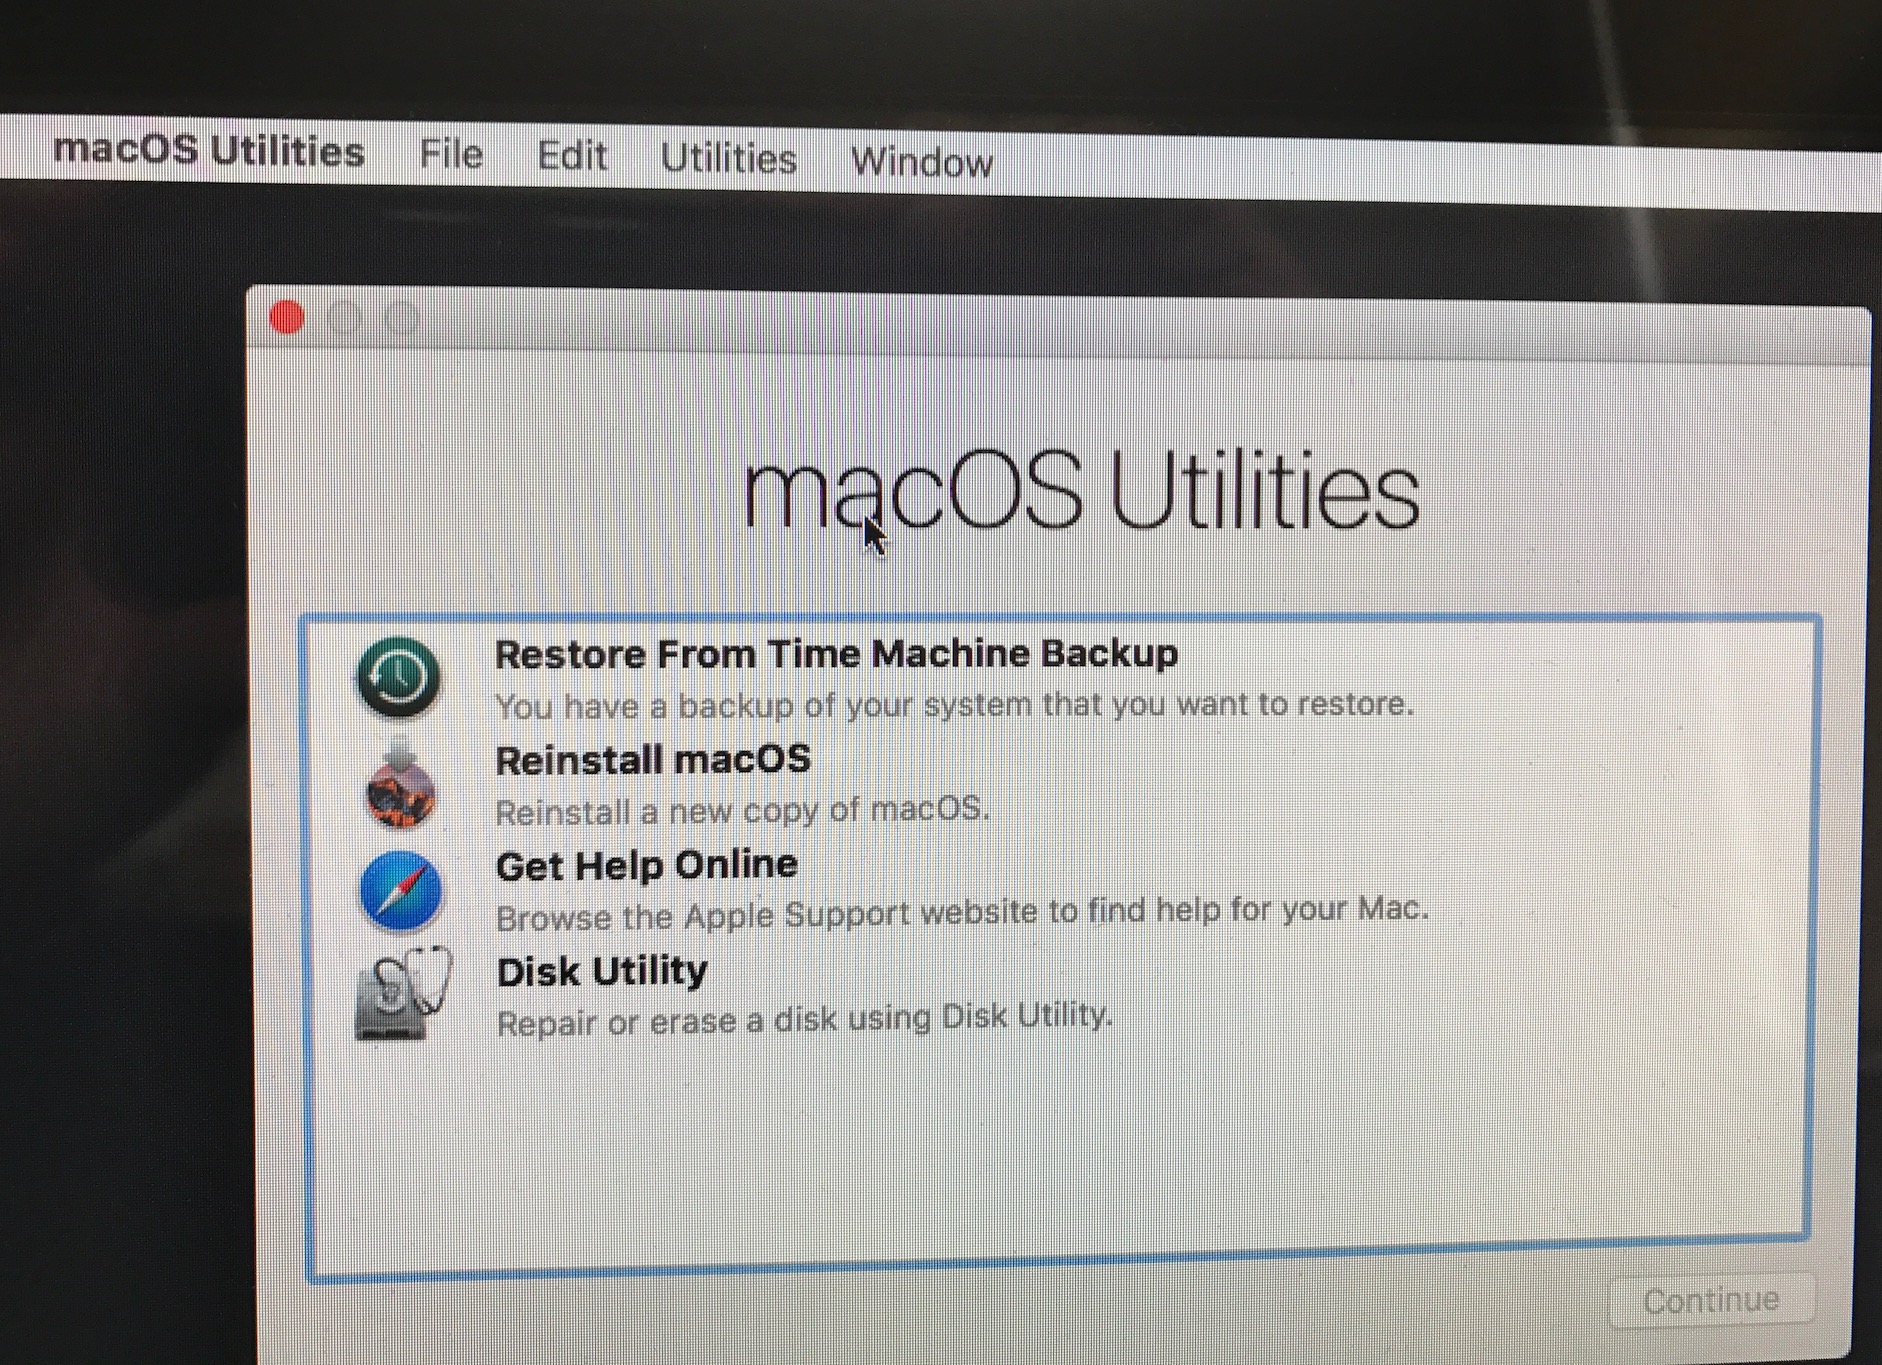The height and width of the screenshot is (1365, 1882).
Task: Click 'You have a backup of your system' description
Action: (x=955, y=705)
